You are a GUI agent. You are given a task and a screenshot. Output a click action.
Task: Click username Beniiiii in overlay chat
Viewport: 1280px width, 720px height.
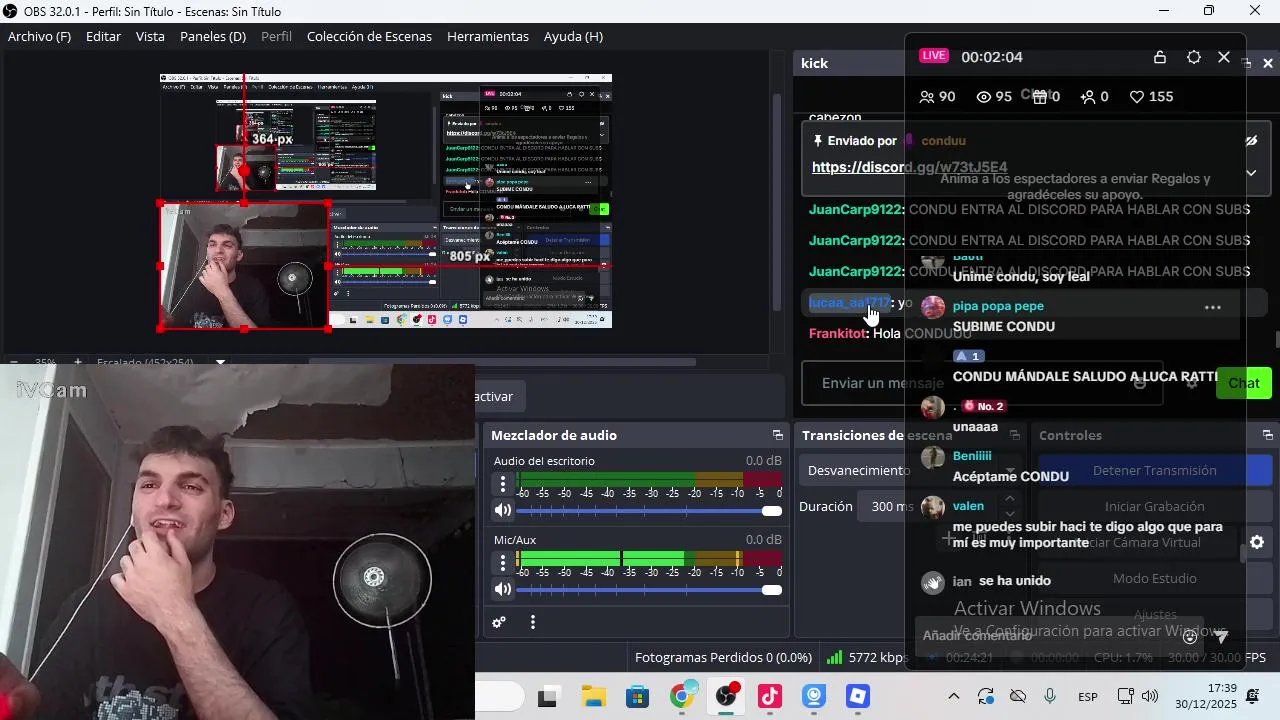[972, 456]
